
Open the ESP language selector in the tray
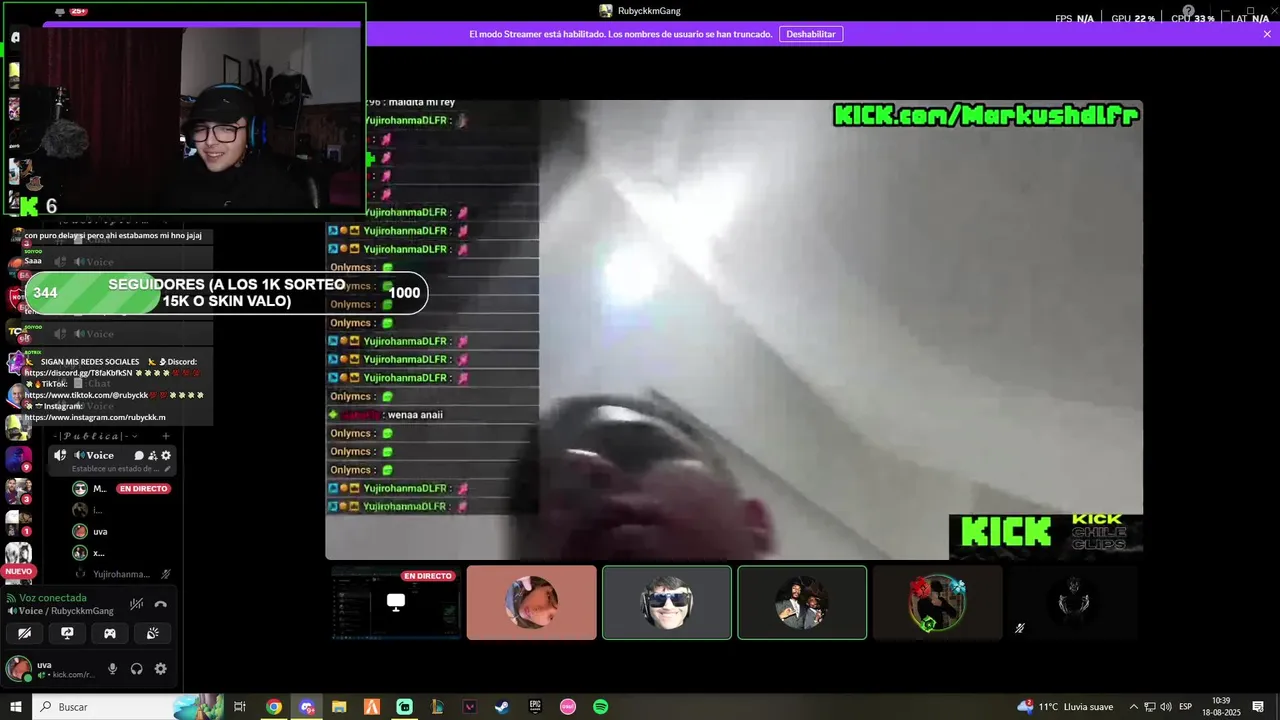click(x=1185, y=707)
